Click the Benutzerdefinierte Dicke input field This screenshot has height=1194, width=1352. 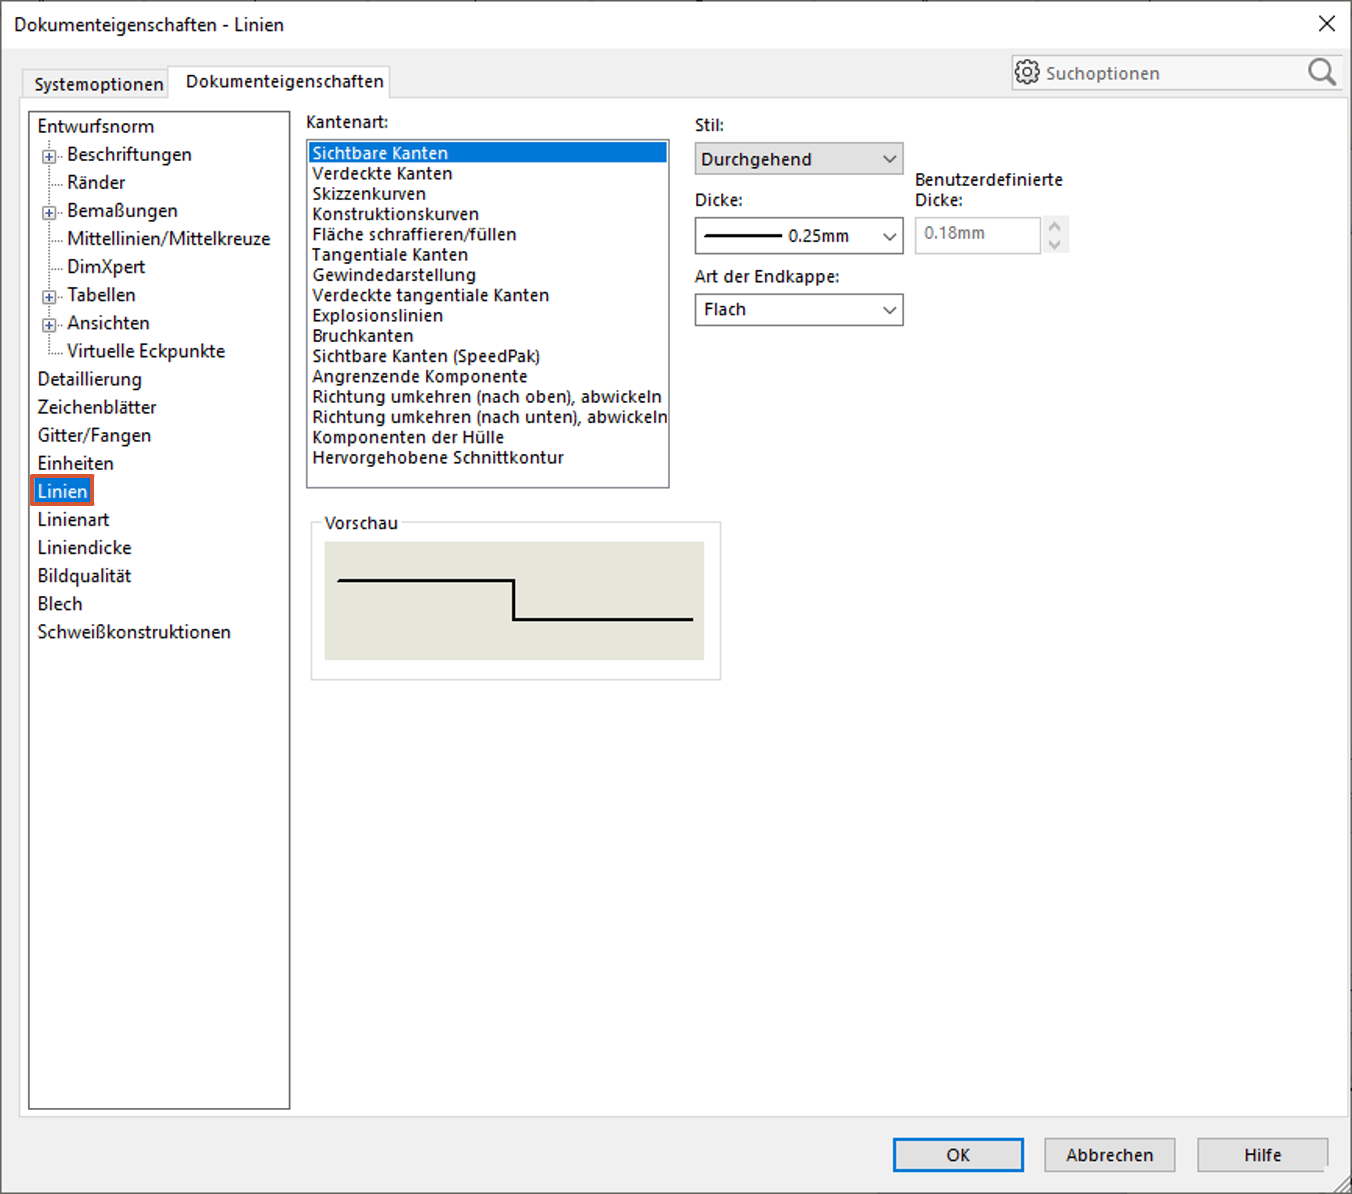(x=977, y=234)
